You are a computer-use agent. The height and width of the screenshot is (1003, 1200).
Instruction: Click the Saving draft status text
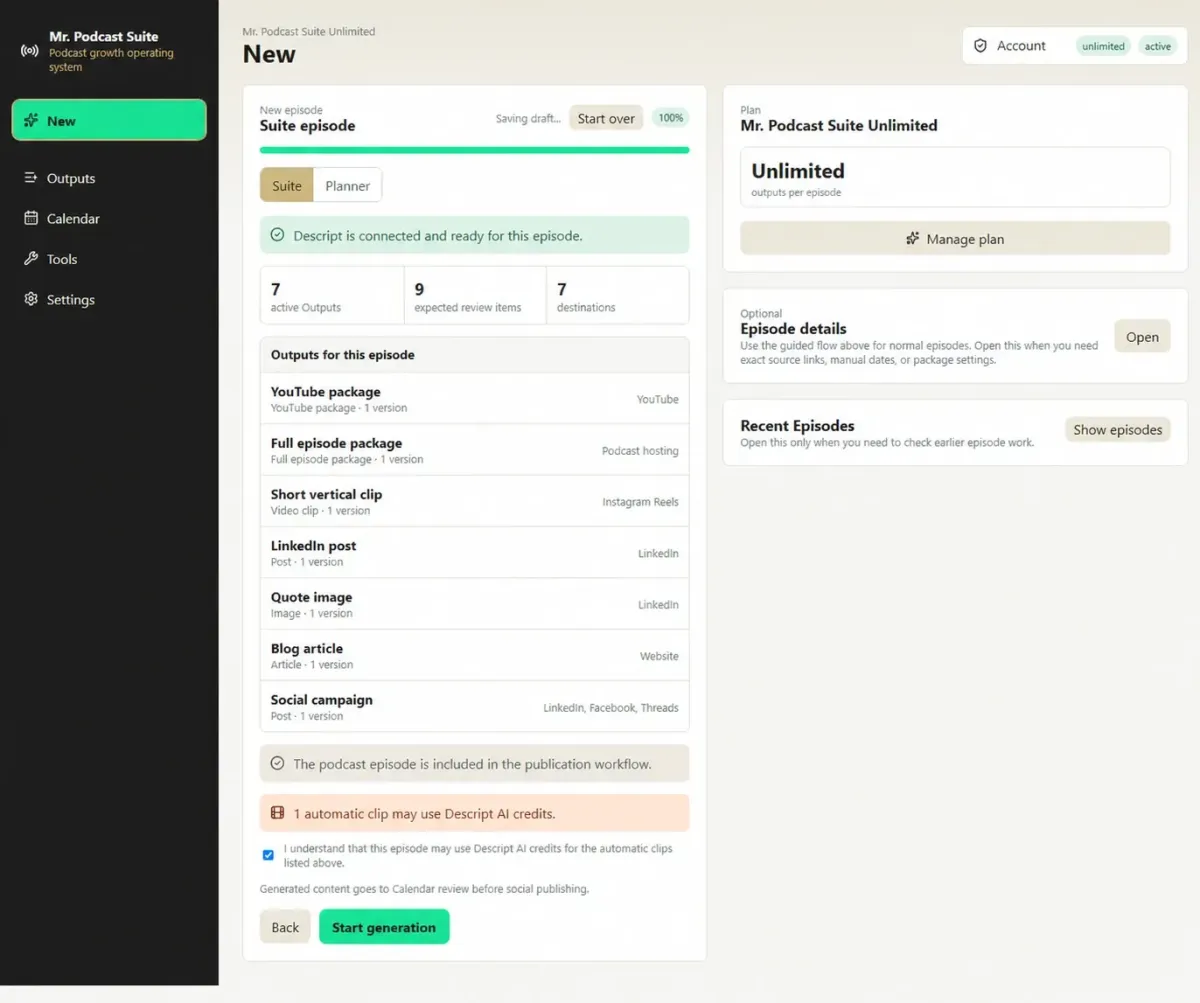[x=528, y=119]
